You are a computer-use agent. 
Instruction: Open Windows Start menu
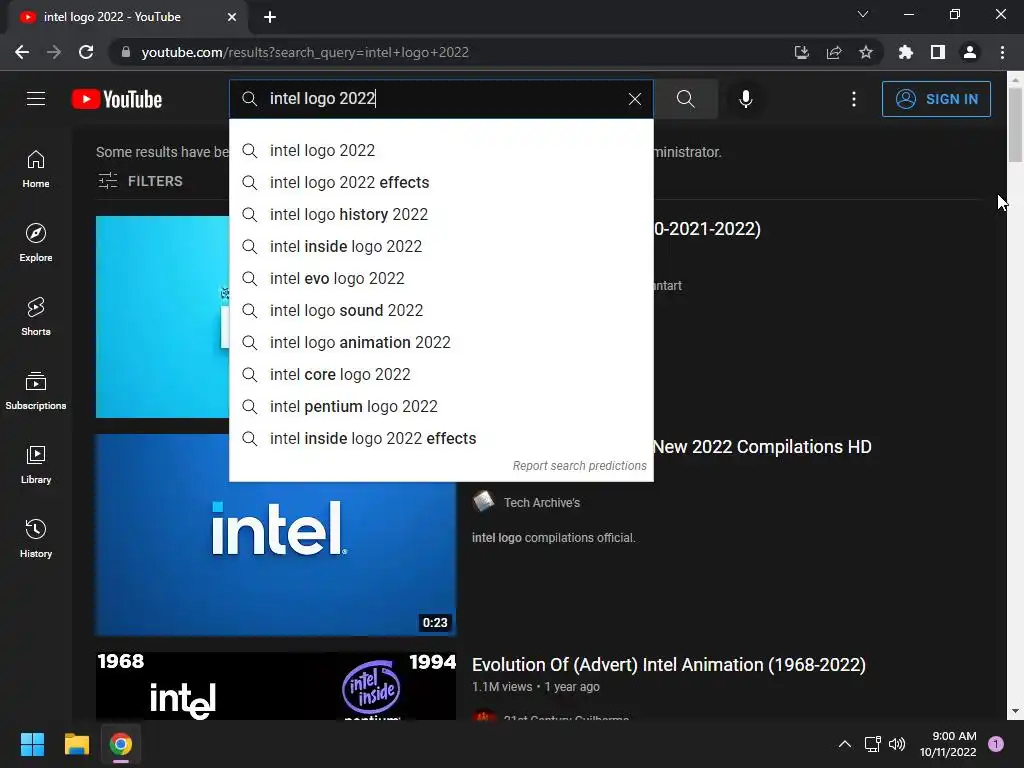point(32,744)
